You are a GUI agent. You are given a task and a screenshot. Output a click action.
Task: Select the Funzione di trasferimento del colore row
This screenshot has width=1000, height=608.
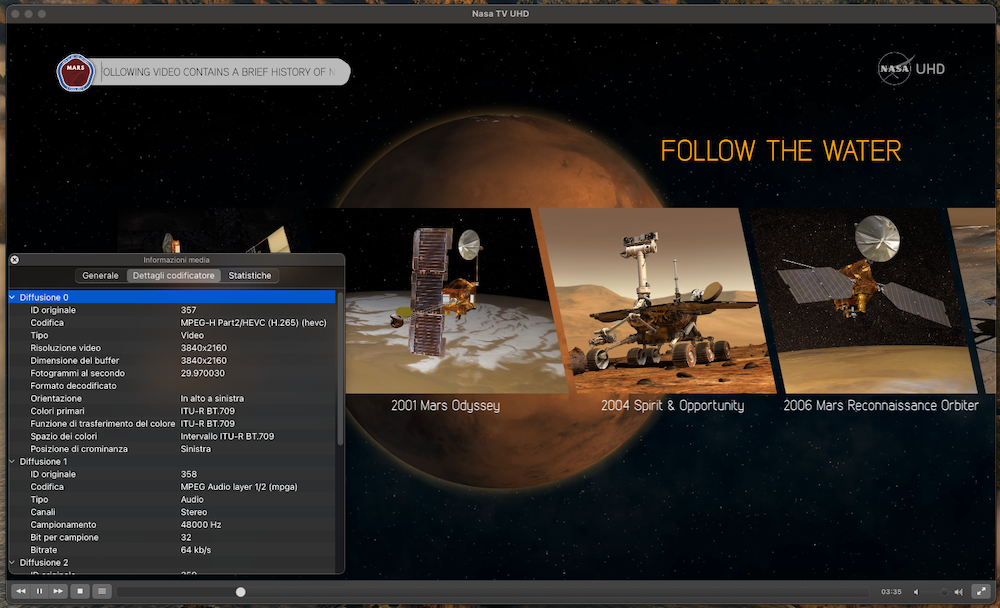(x=172, y=424)
